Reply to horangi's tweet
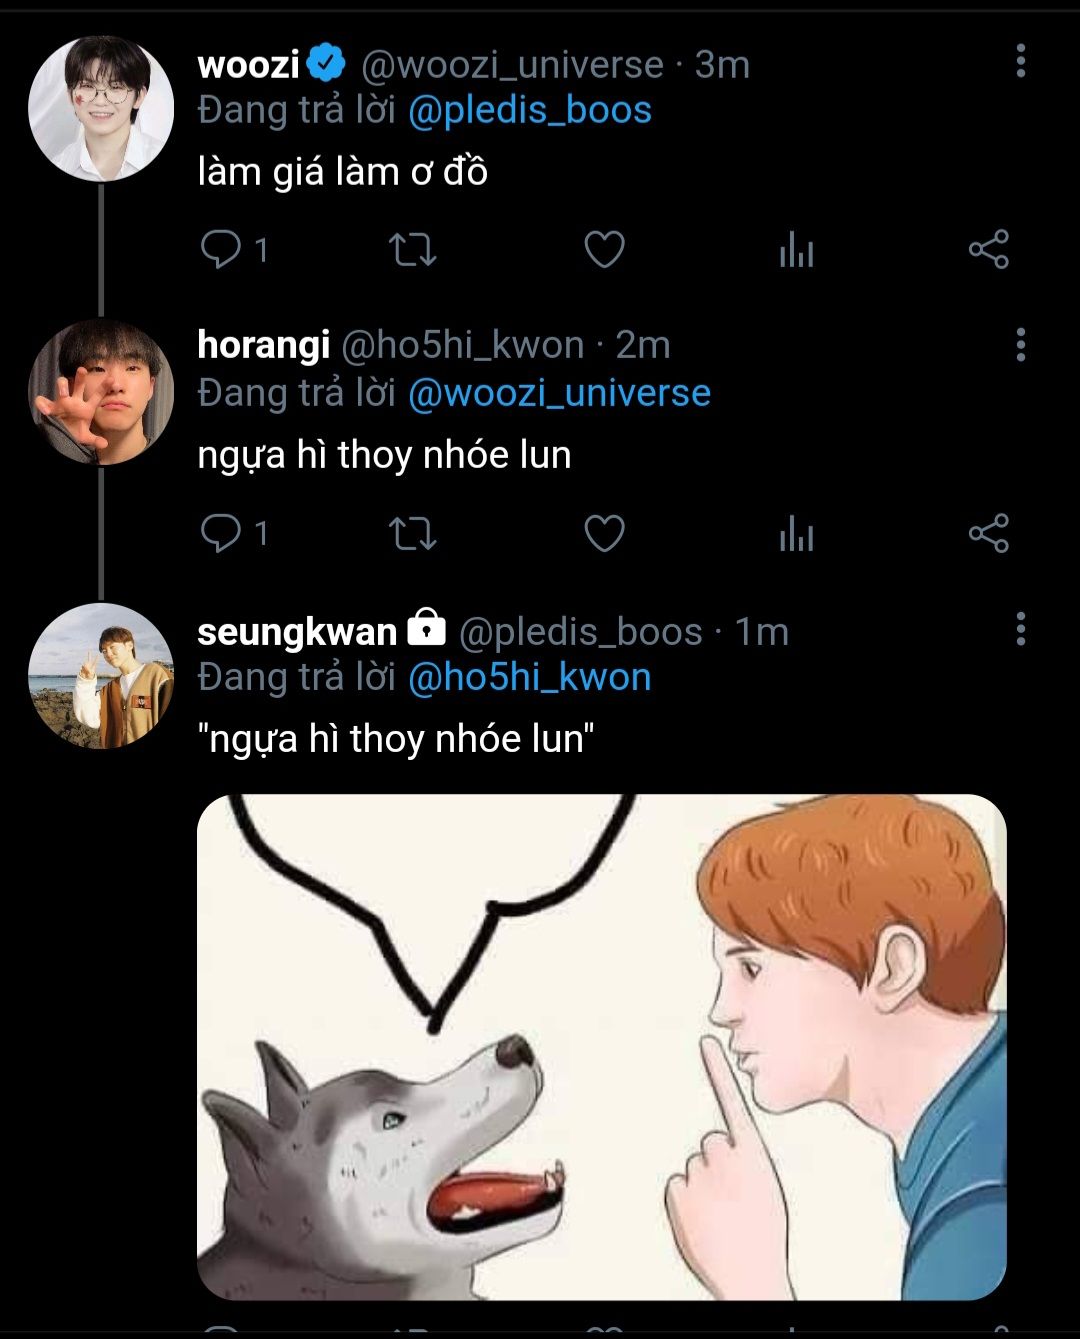 coord(220,533)
